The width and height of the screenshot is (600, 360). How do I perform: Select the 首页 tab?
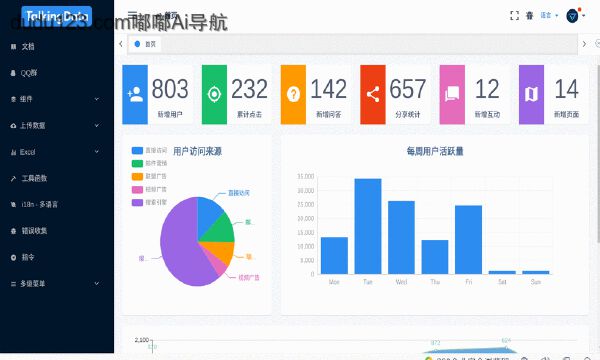pyautogui.click(x=145, y=44)
